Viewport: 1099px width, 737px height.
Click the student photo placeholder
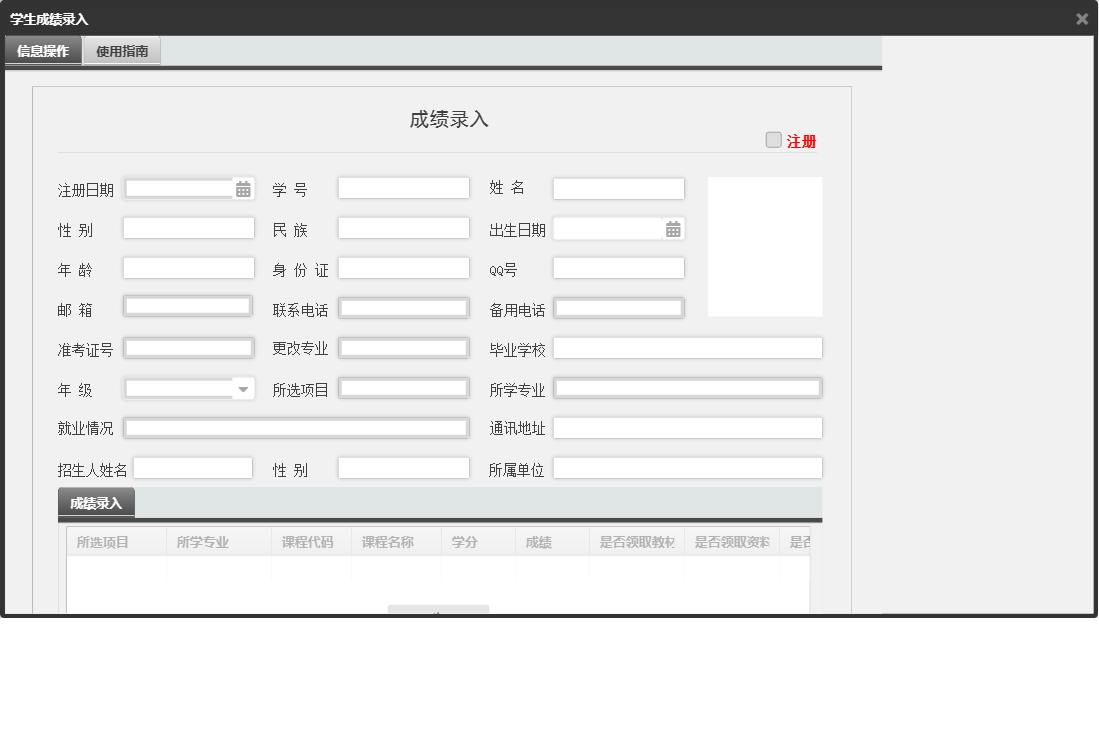click(x=765, y=247)
